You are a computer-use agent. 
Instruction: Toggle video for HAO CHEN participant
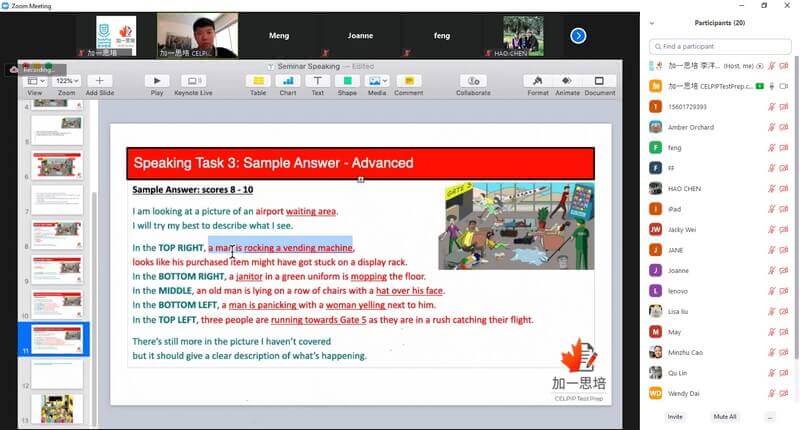click(x=786, y=188)
